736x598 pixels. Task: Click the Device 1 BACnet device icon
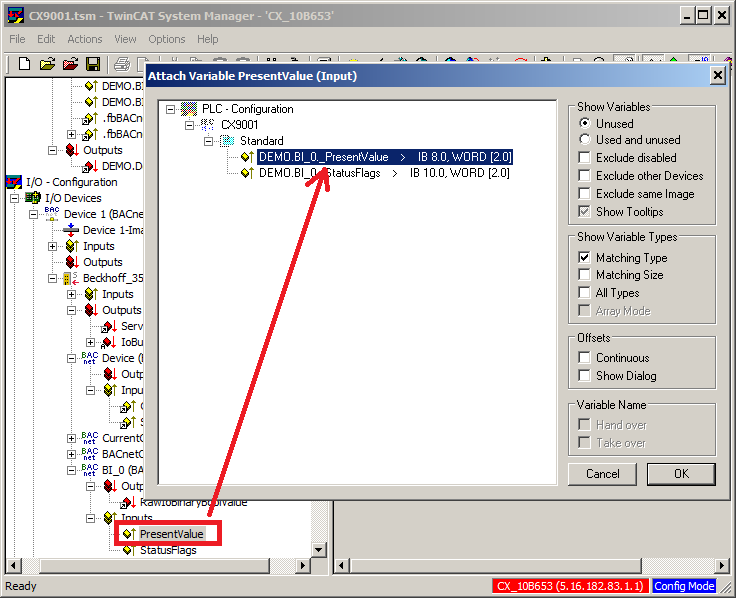click(52, 214)
